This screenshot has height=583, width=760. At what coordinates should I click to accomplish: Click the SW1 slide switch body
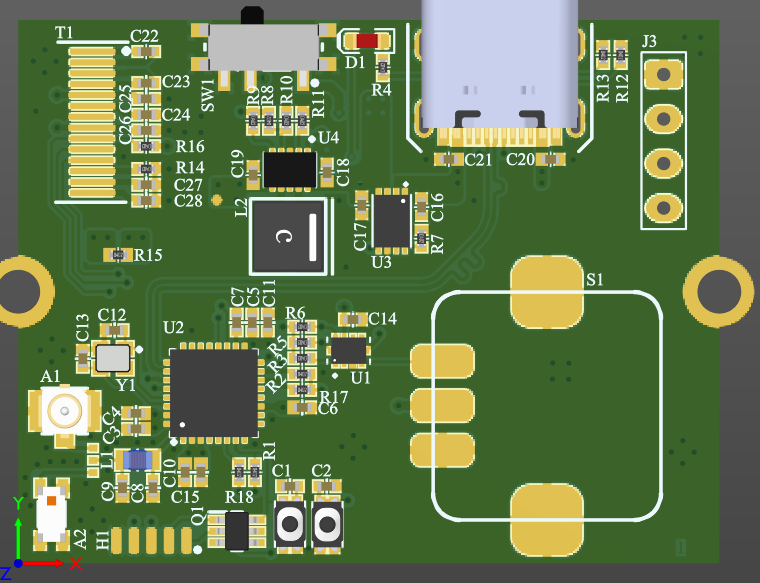coord(263,47)
